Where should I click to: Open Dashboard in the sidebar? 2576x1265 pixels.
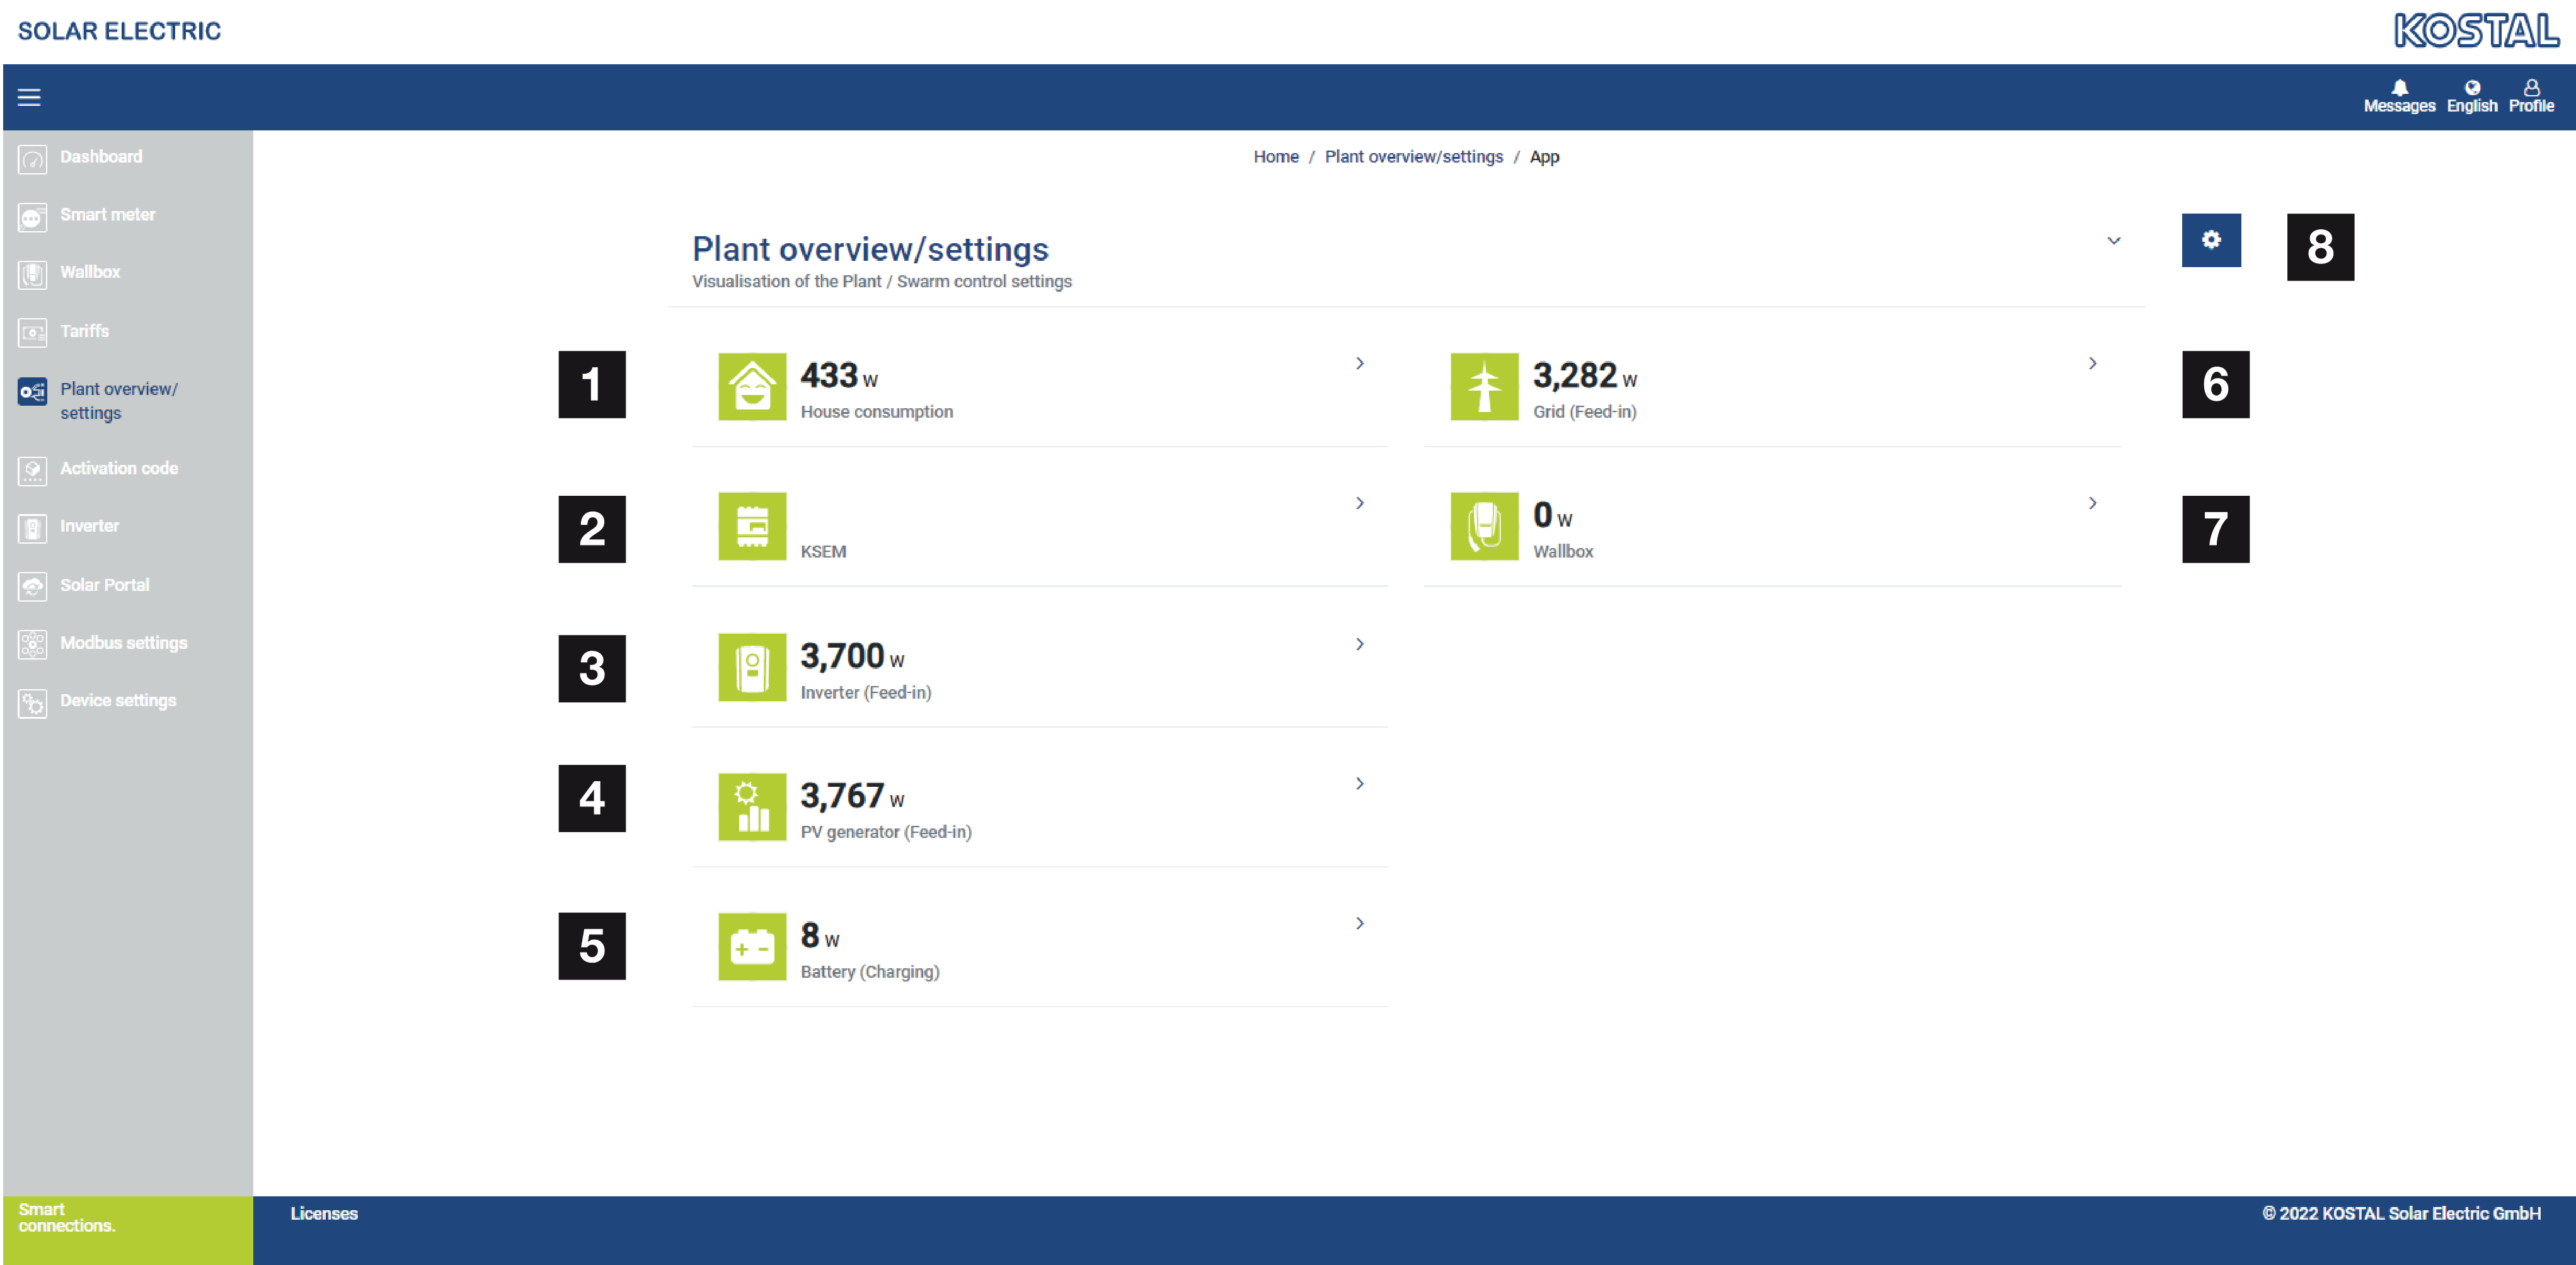100,157
